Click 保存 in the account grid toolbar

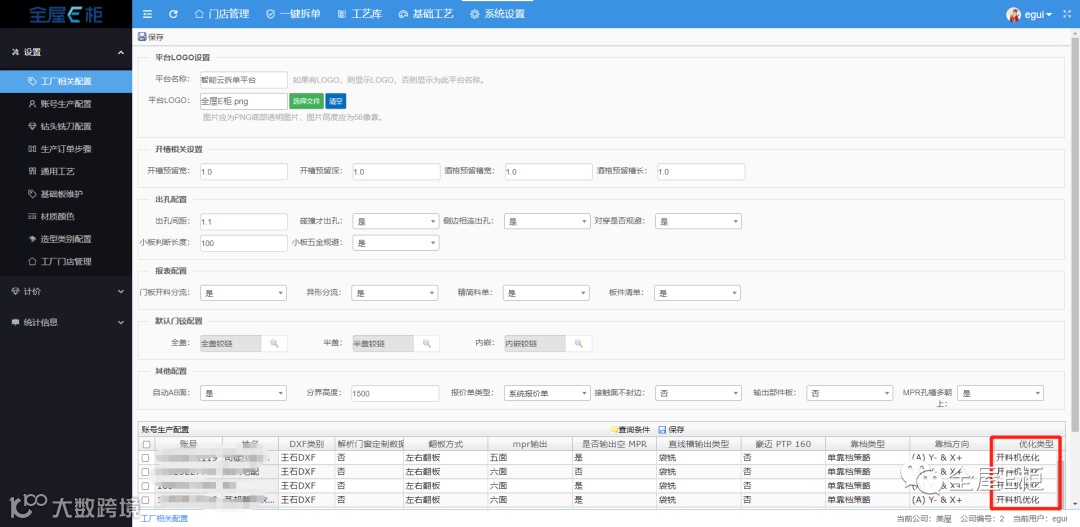point(672,430)
